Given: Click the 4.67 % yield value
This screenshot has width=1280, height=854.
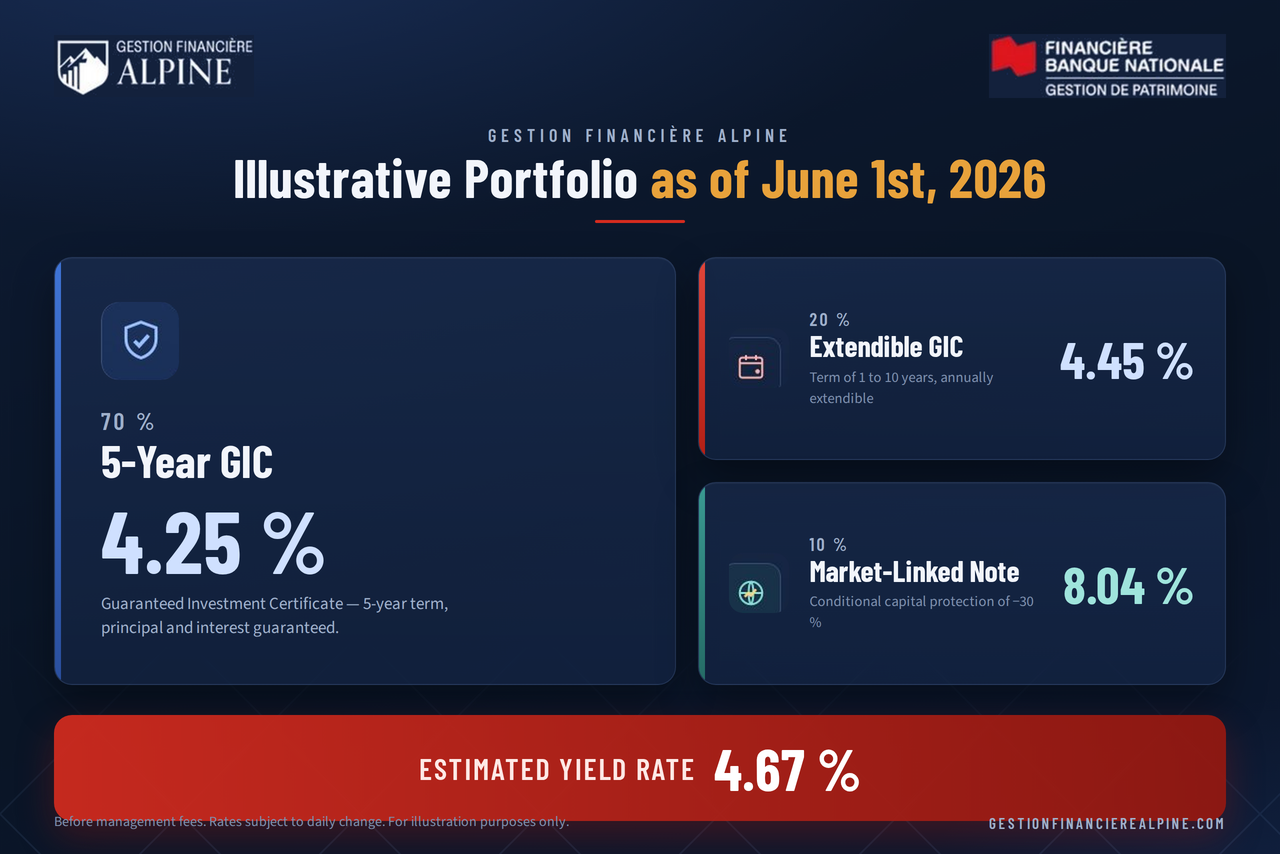Looking at the screenshot, I should coord(787,769).
